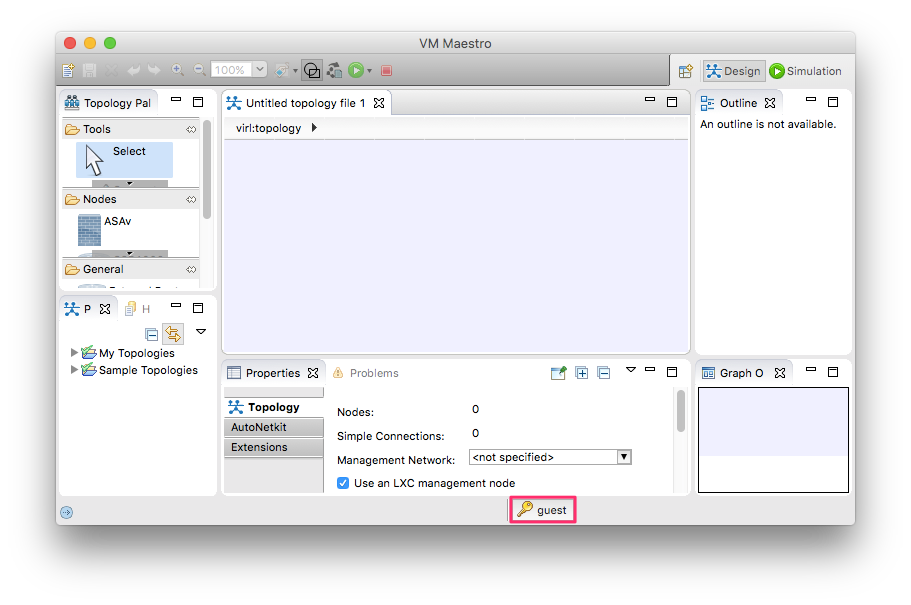Click the Graph Overview thumbnail
Screen dimensions: 911x605
pyautogui.click(x=773, y=440)
